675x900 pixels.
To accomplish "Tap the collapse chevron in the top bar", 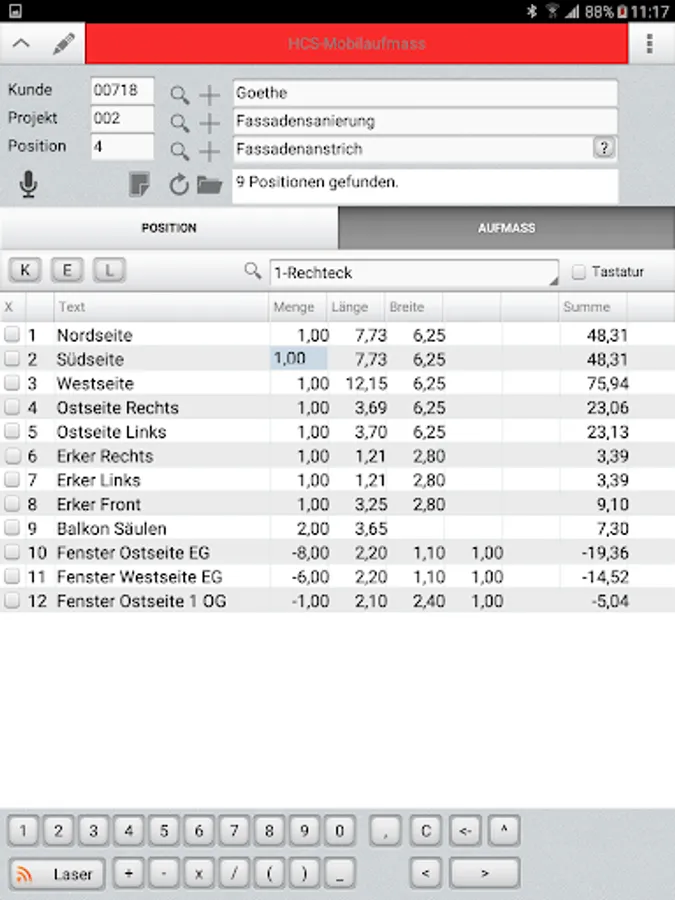I will tap(21, 43).
